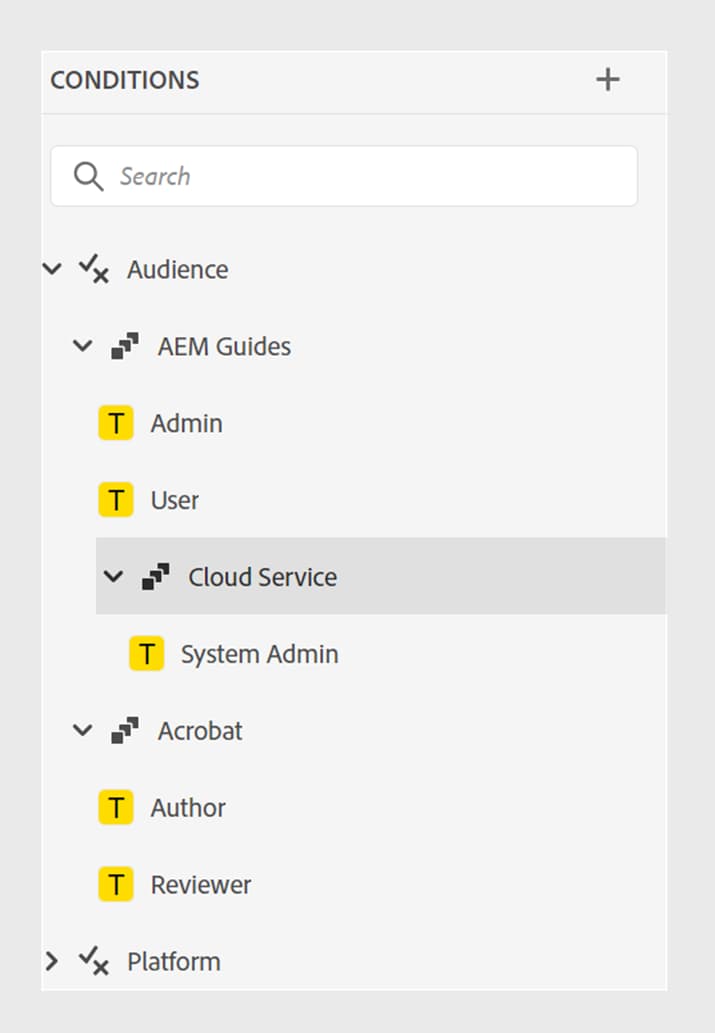Click the Acrobat group icon

[x=125, y=731]
